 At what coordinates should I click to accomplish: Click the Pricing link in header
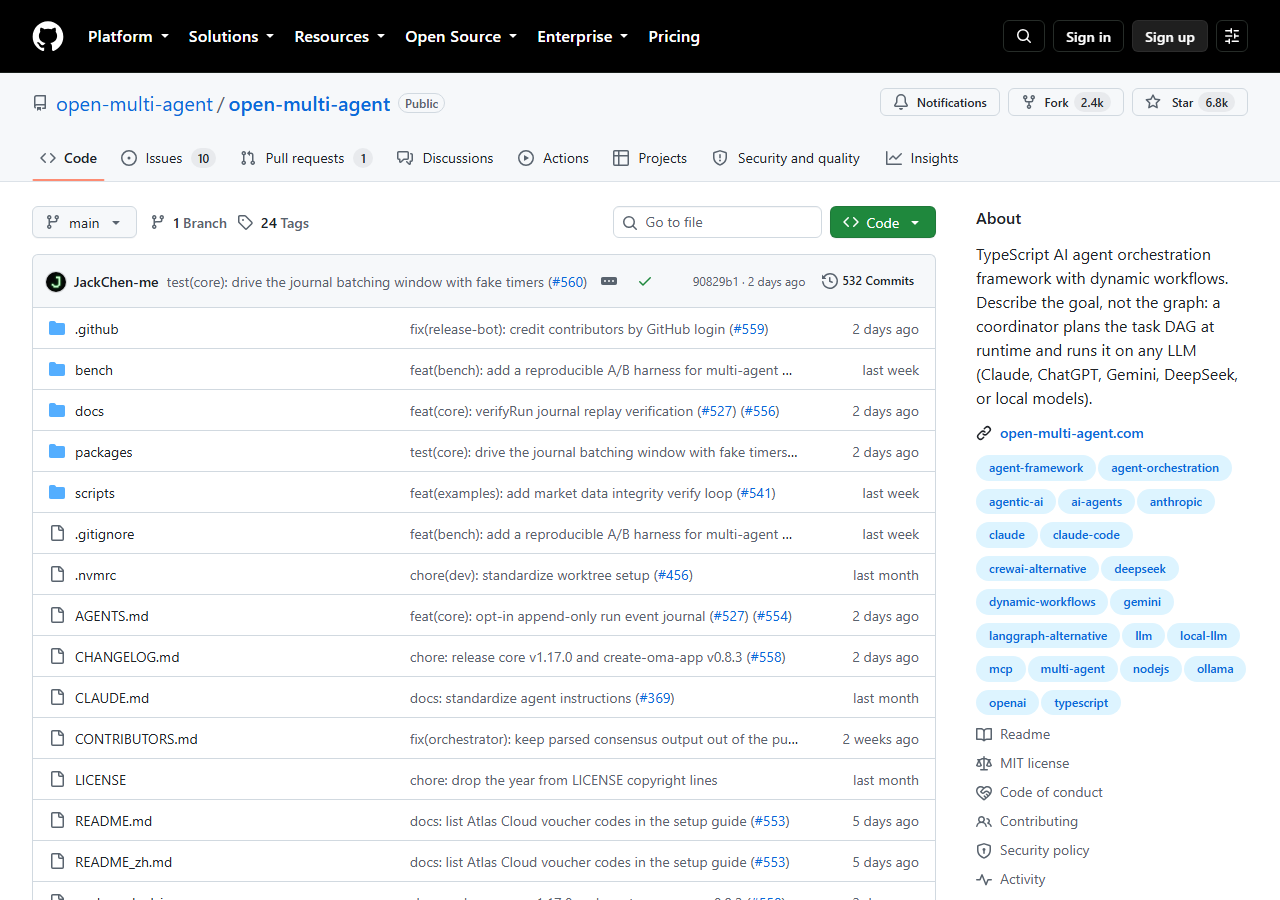[674, 36]
